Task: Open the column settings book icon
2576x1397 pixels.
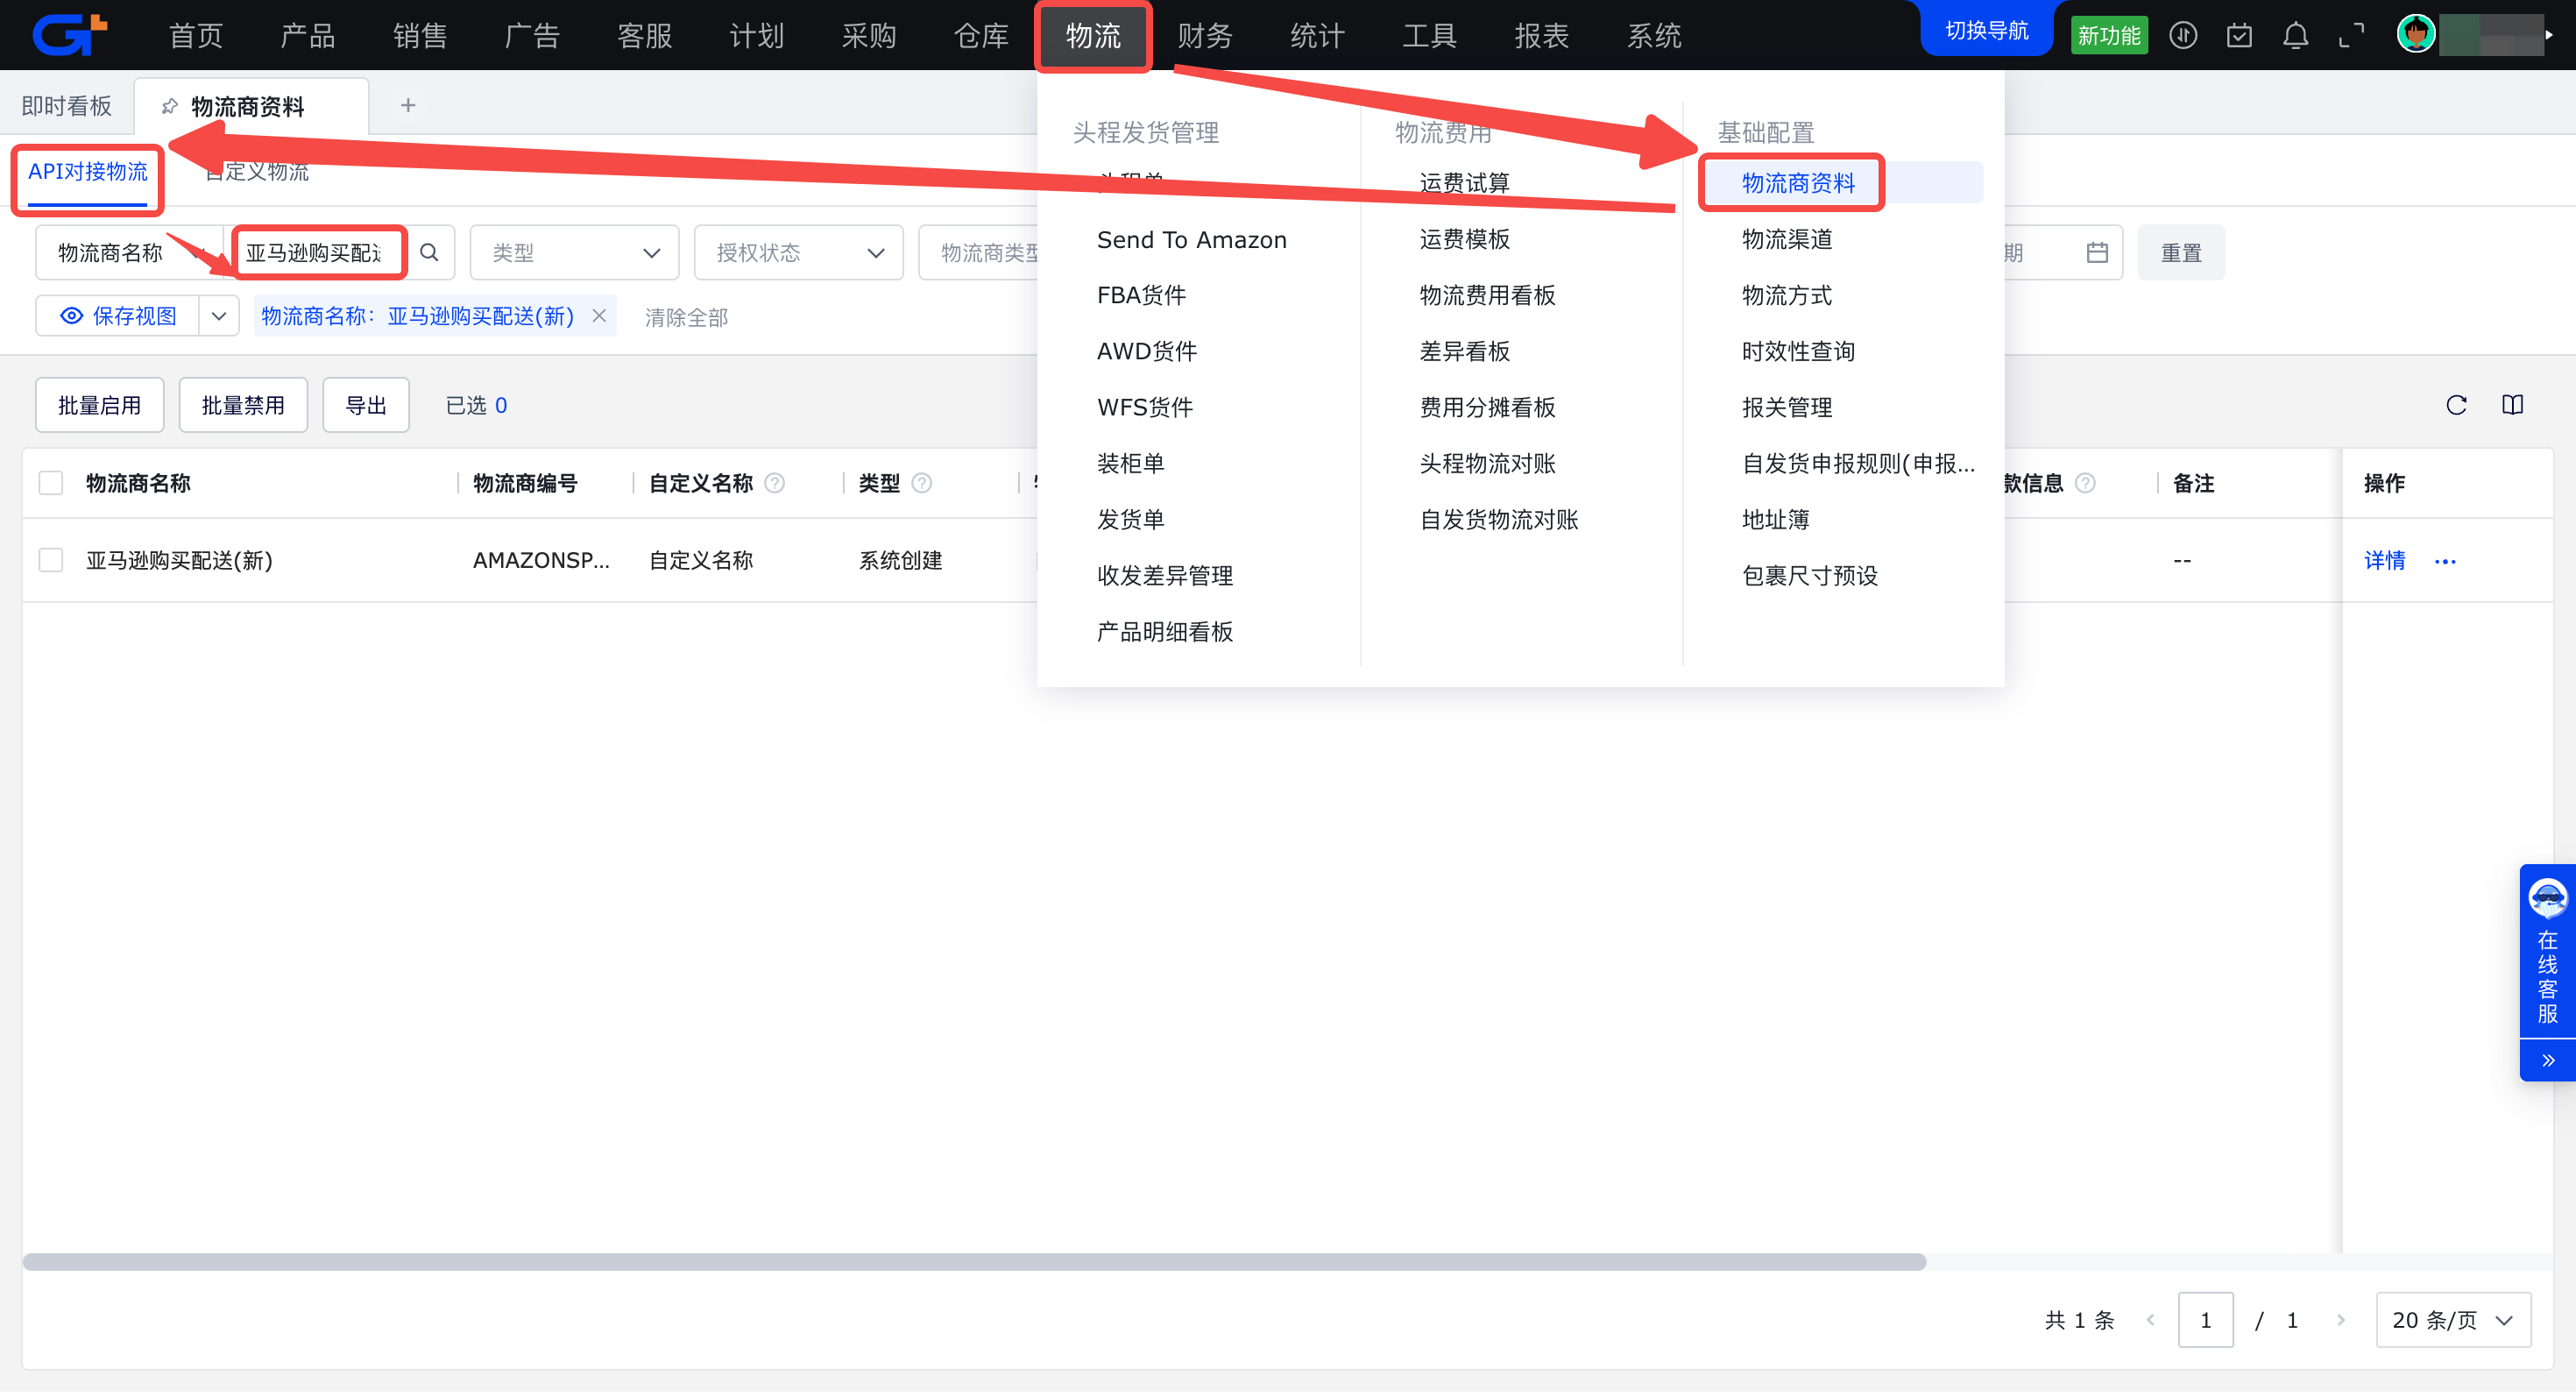Action: click(2512, 406)
